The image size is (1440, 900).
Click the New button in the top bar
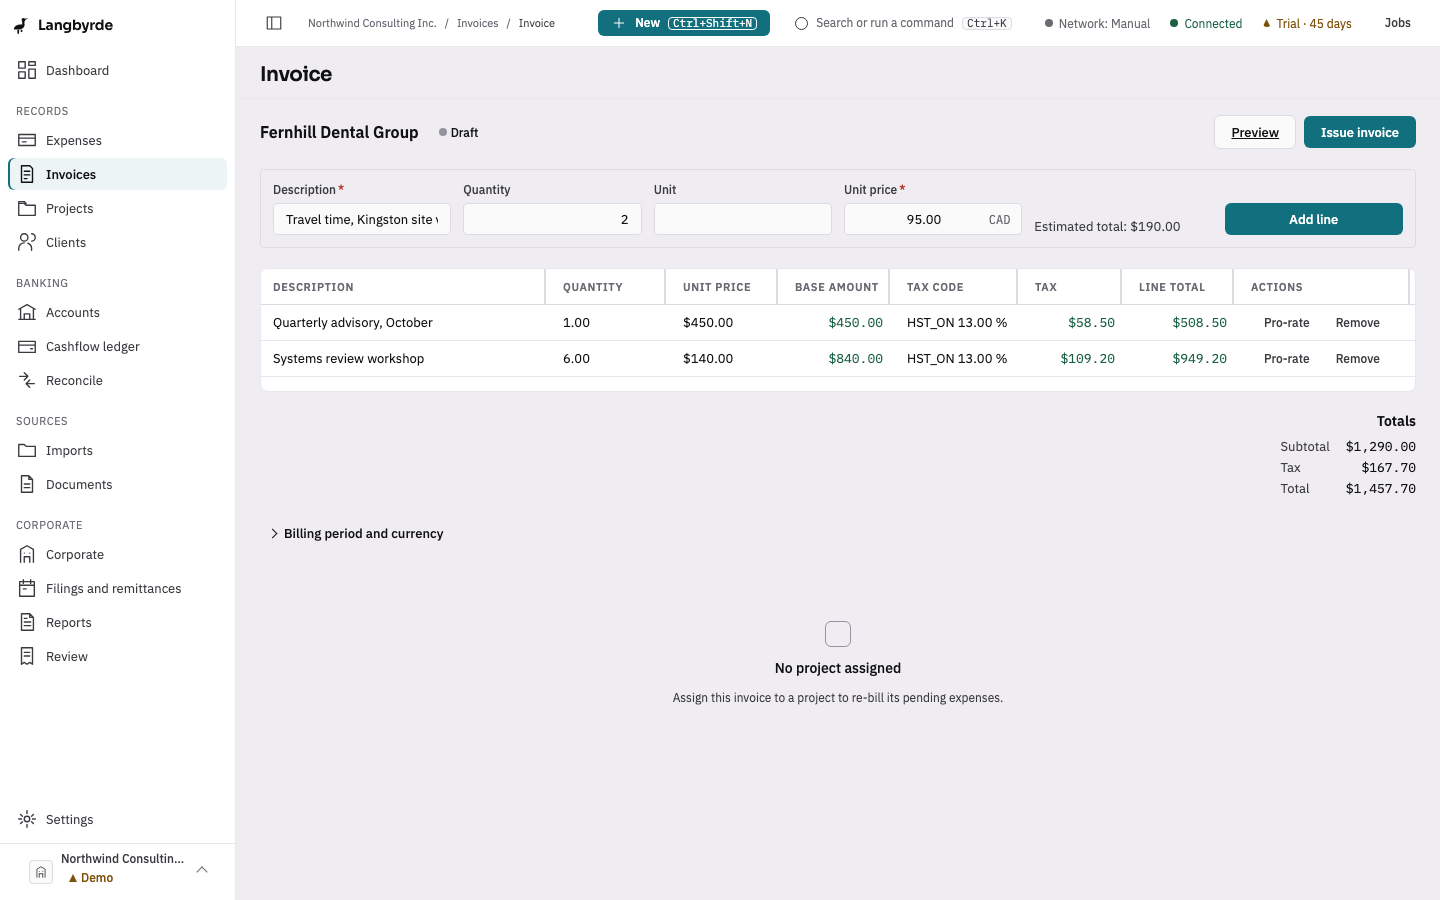(x=684, y=23)
